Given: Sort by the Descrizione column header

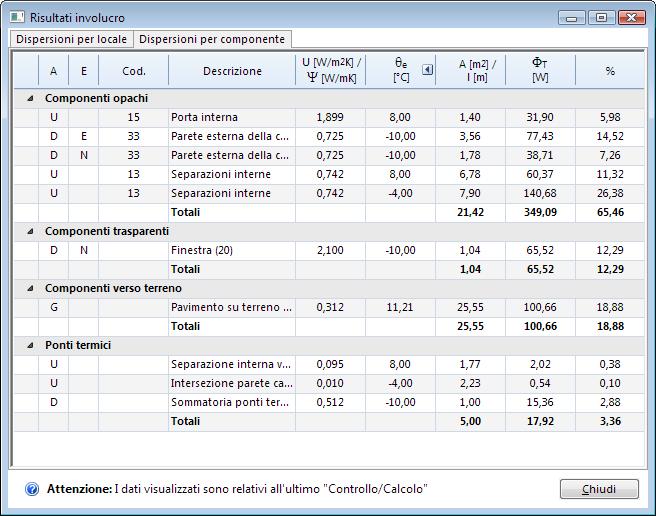Looking at the screenshot, I should coord(232,71).
